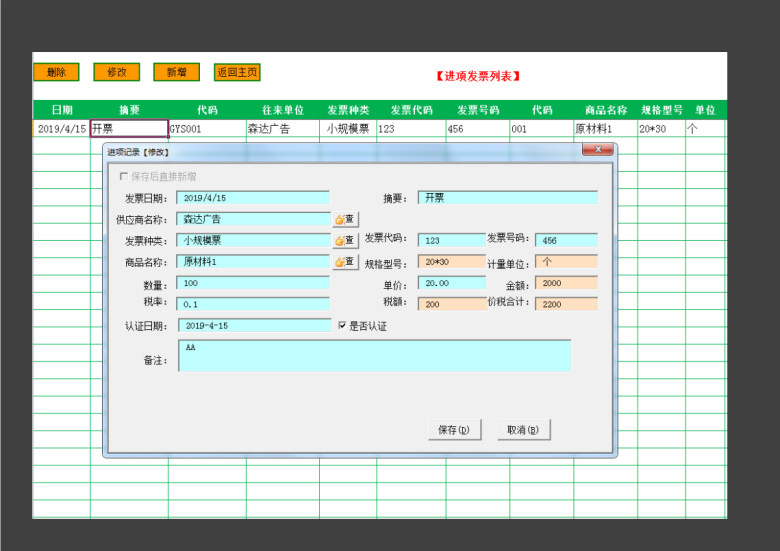The height and width of the screenshot is (551, 780).
Task: Click the 返回主页 button
Action: click(237, 72)
